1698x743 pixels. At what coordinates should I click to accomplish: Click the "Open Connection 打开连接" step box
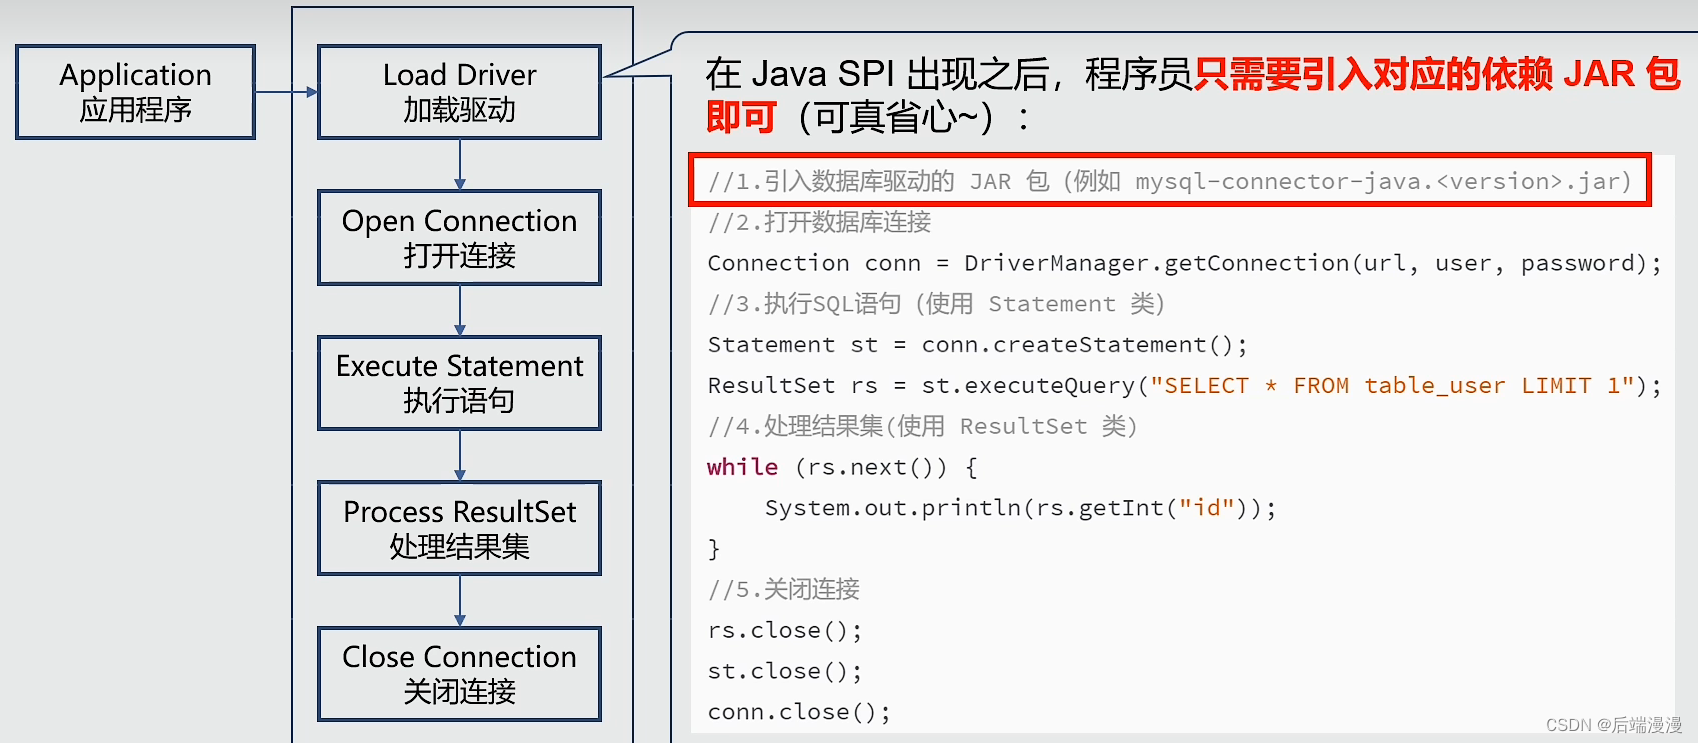[460, 238]
